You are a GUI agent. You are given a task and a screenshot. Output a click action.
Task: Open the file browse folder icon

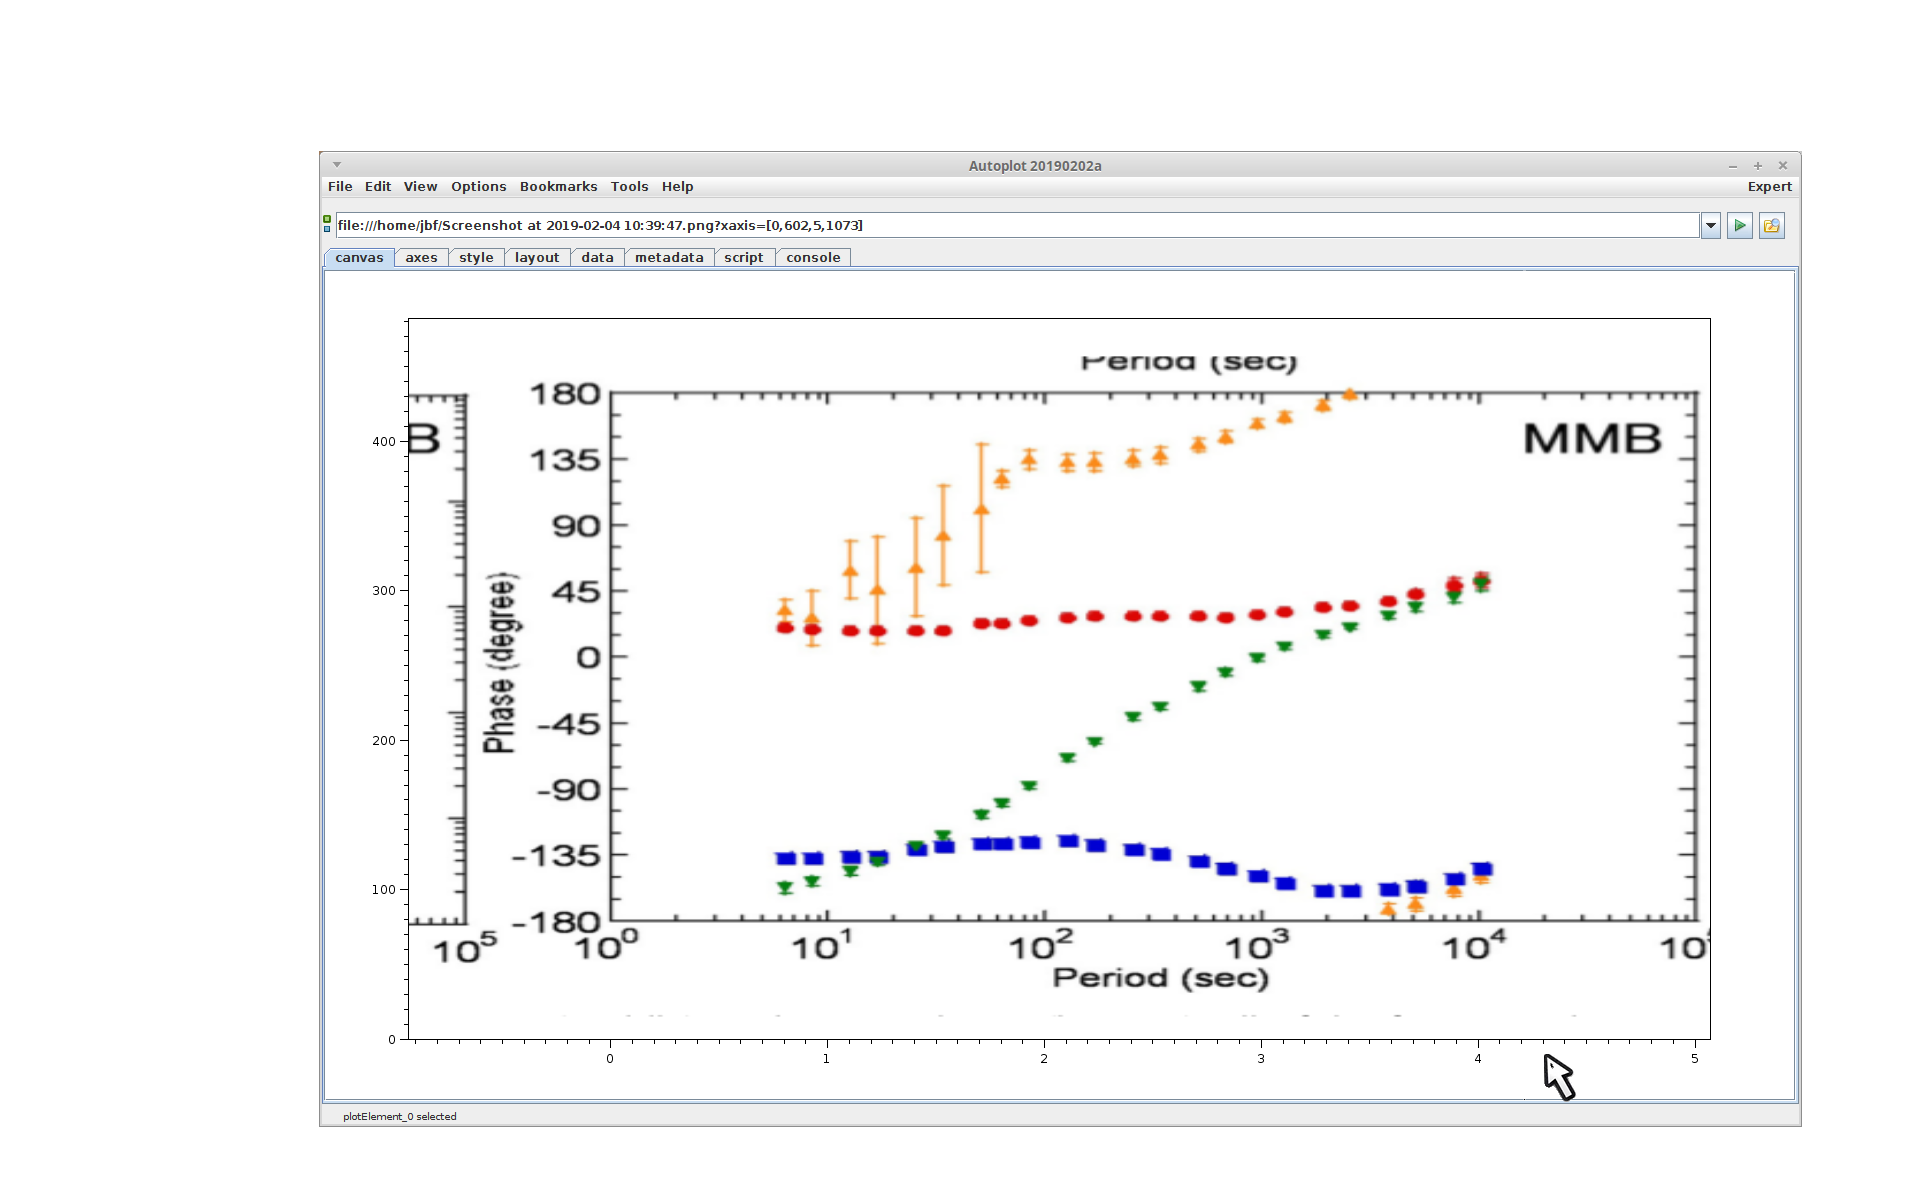[1772, 226]
